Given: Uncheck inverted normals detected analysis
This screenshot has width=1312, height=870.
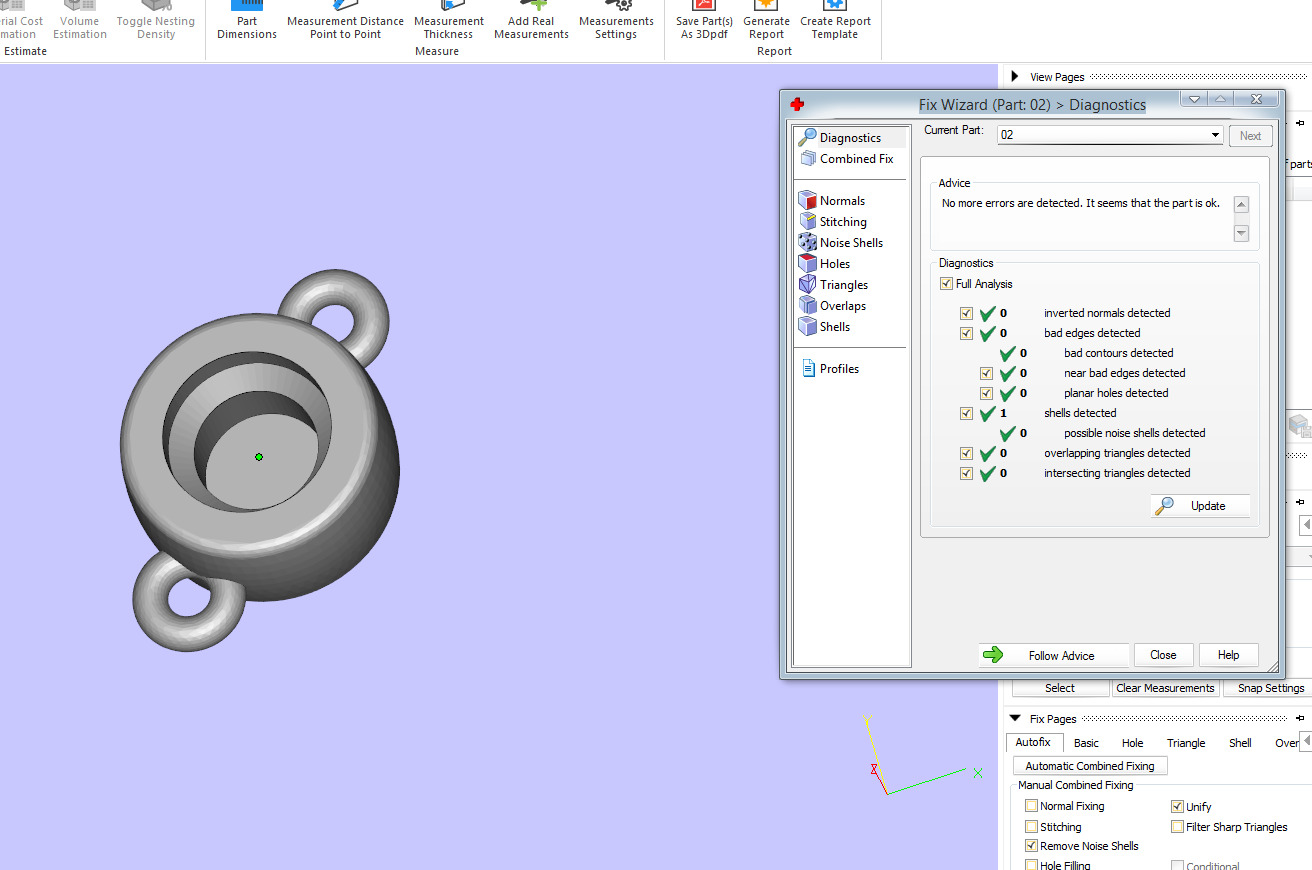Looking at the screenshot, I should [966, 313].
